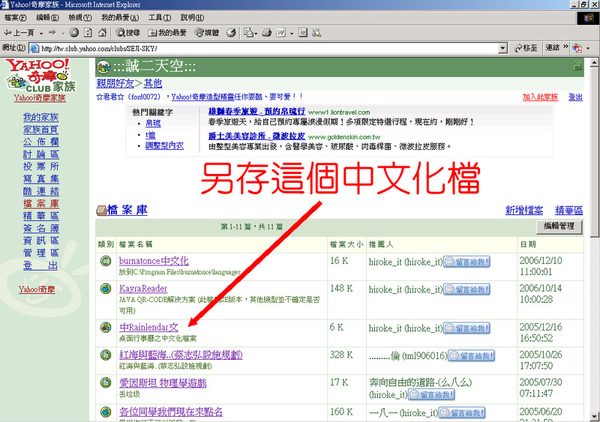Open the 說明(H) menu

pos(192,18)
